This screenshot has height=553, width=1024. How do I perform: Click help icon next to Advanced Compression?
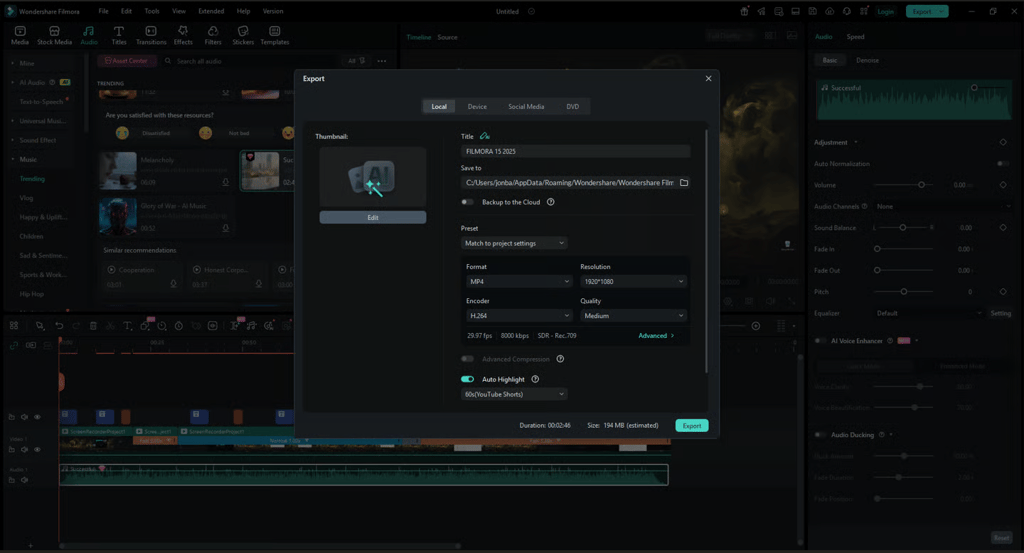click(x=560, y=359)
